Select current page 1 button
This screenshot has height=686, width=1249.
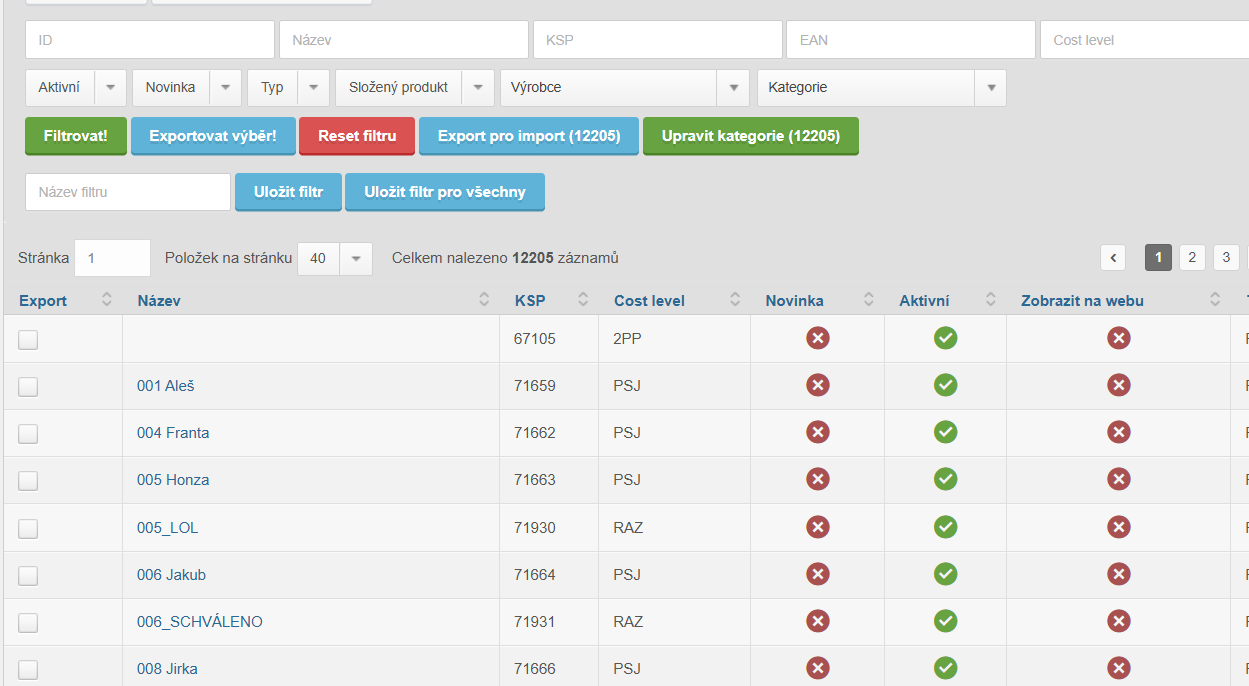click(x=1158, y=258)
